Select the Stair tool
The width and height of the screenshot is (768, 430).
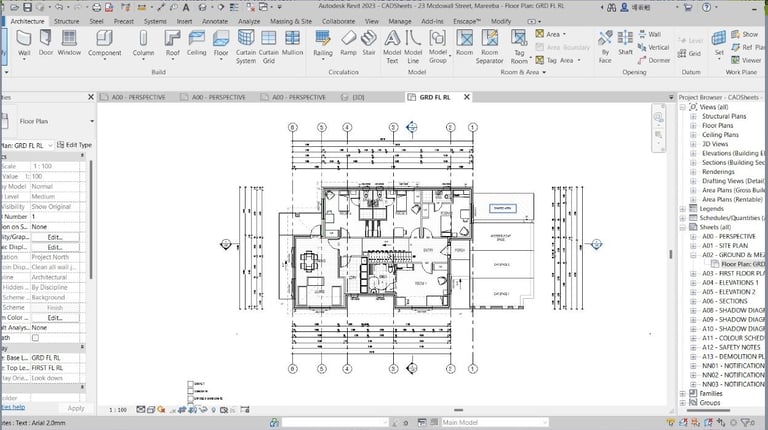click(x=369, y=42)
